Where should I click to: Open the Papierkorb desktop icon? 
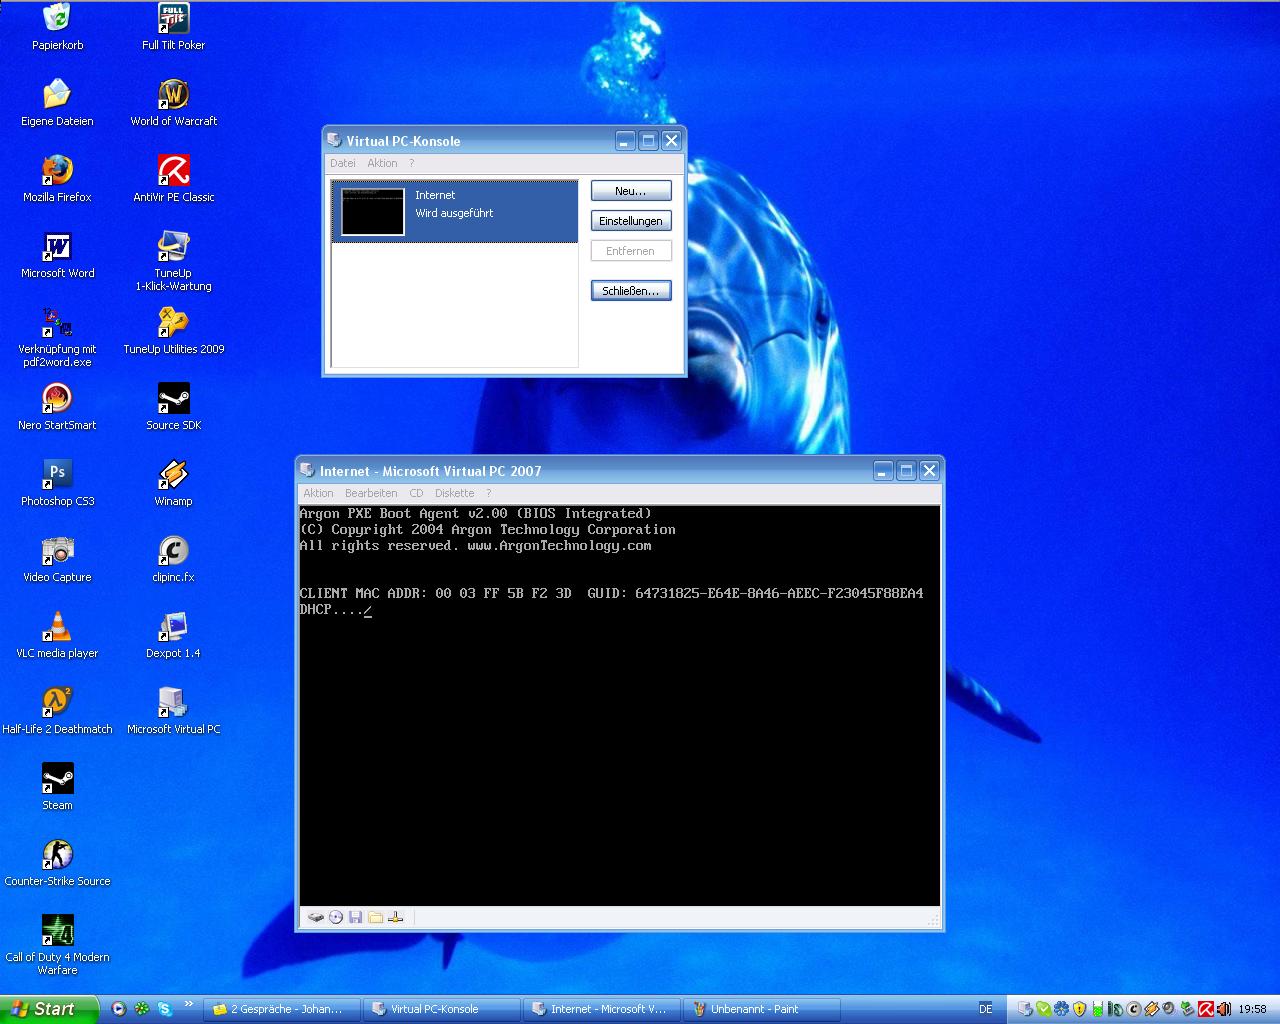point(57,27)
